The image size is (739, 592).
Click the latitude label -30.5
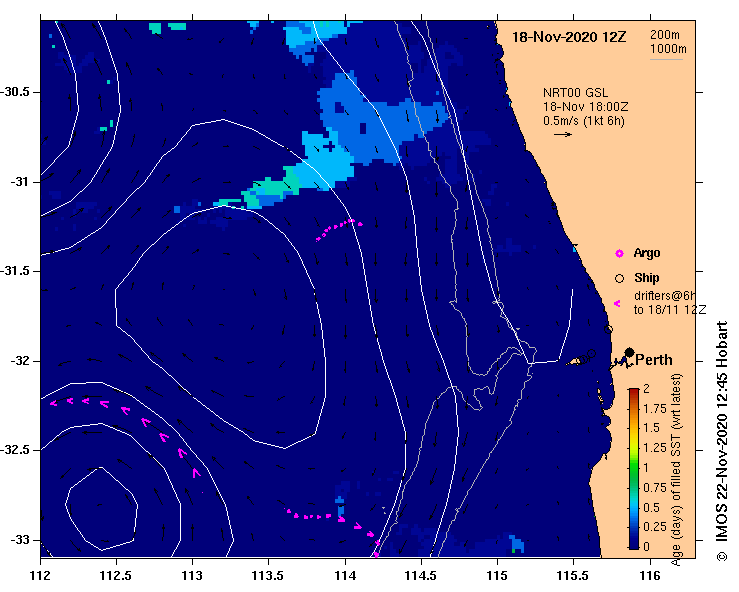[15, 92]
